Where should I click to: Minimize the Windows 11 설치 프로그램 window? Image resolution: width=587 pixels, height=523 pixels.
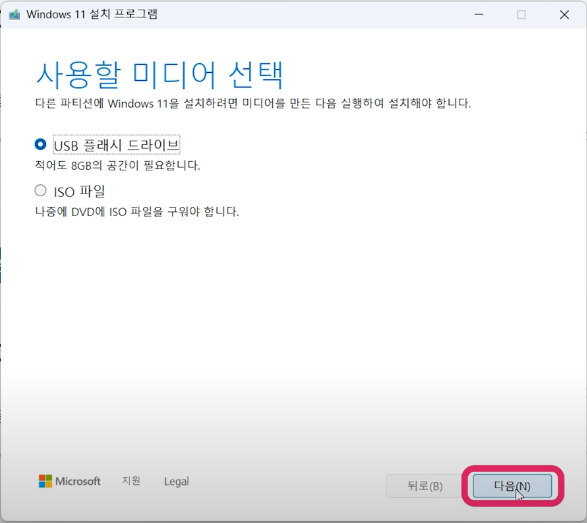(x=479, y=15)
